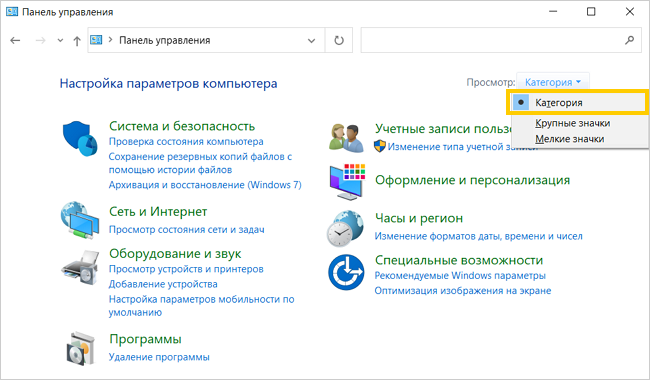Click Оптимизация изображения на экране link
The height and width of the screenshot is (380, 650).
[x=463, y=290]
